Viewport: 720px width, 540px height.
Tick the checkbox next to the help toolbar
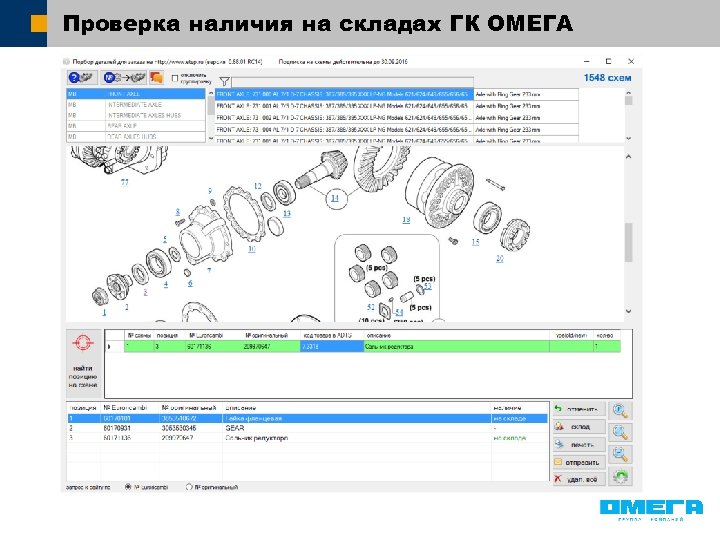(174, 79)
